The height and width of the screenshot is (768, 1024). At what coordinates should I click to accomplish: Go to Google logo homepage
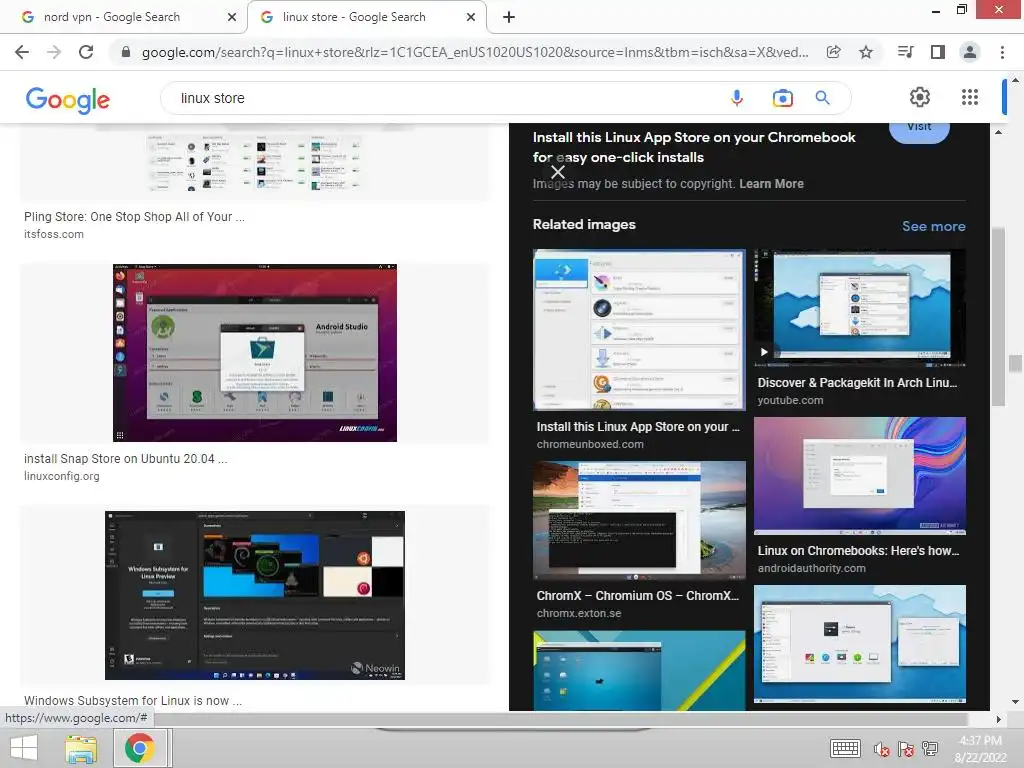click(x=67, y=100)
